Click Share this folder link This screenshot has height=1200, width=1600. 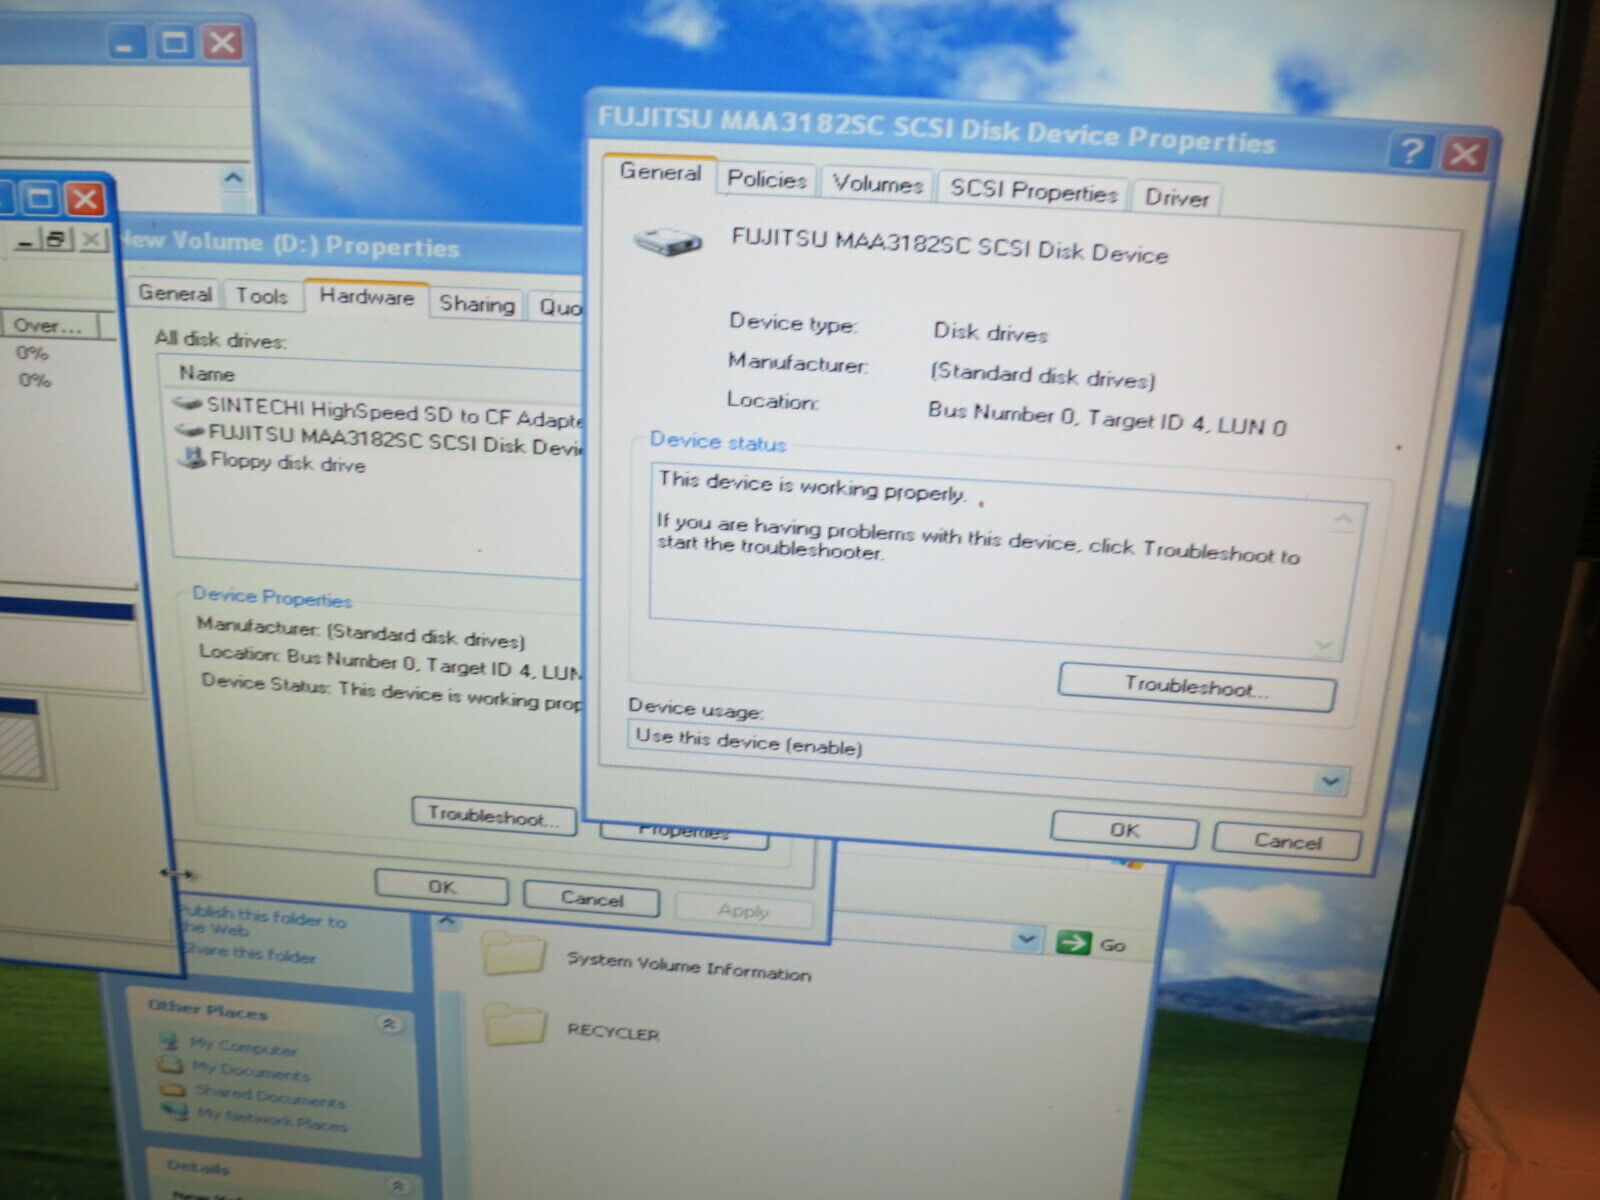pyautogui.click(x=247, y=952)
